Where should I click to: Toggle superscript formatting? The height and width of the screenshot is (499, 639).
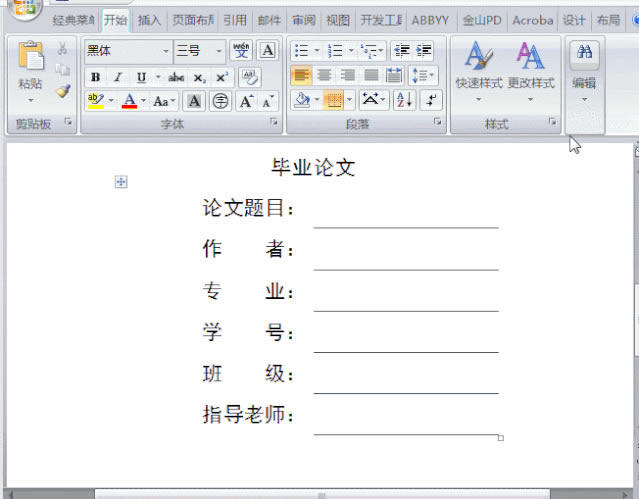pos(222,77)
